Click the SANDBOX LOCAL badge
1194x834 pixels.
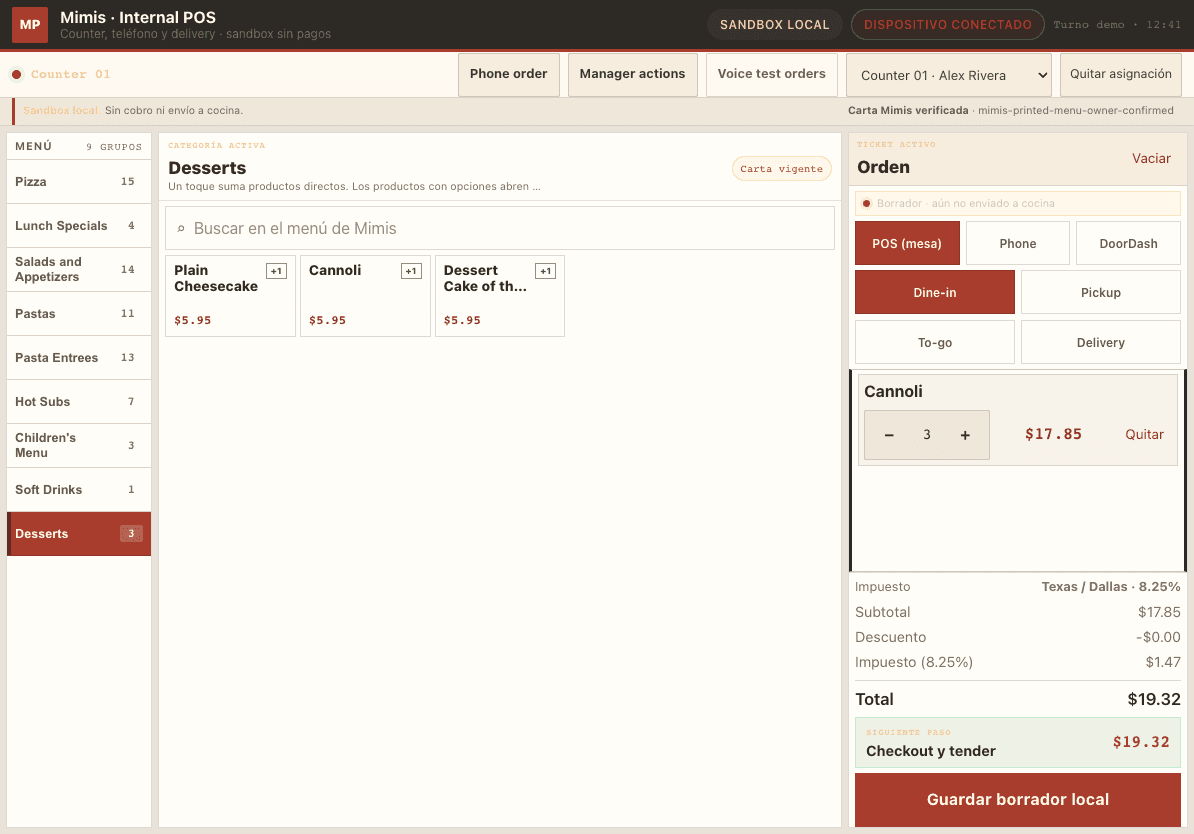coord(774,24)
